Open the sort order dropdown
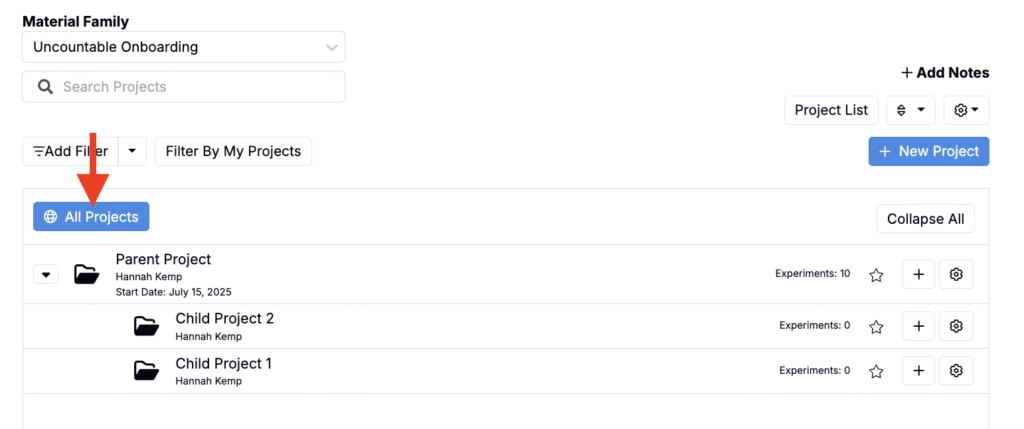The image size is (1024, 429). (x=910, y=110)
